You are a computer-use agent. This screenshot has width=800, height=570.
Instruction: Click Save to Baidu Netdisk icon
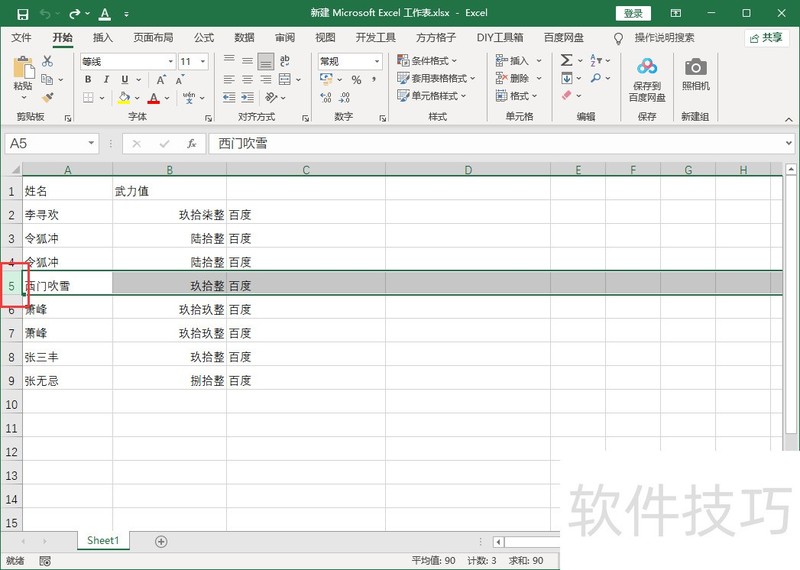(647, 68)
